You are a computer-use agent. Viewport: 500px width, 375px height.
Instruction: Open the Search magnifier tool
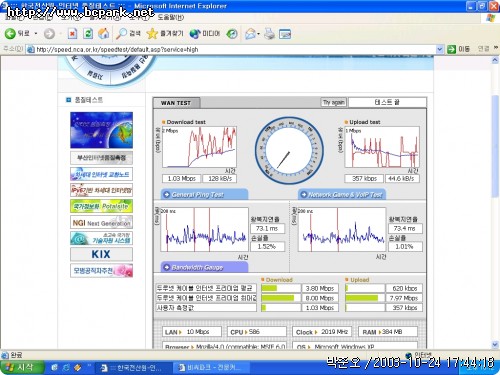tap(121, 33)
